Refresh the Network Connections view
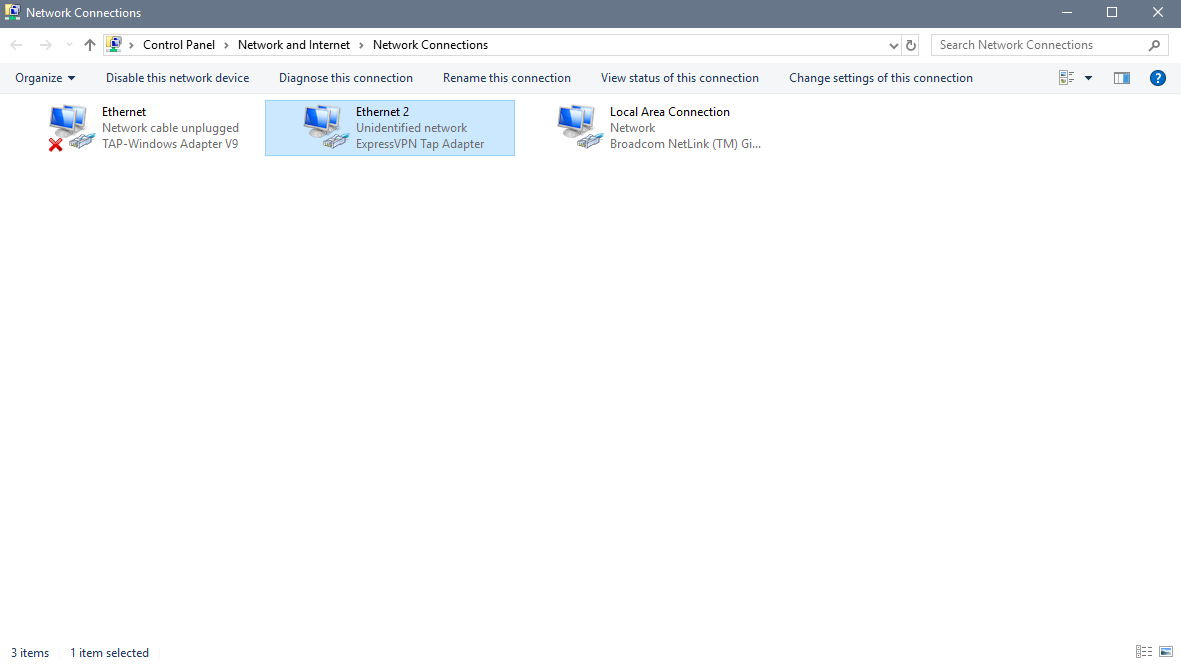1181x664 pixels. [911, 45]
